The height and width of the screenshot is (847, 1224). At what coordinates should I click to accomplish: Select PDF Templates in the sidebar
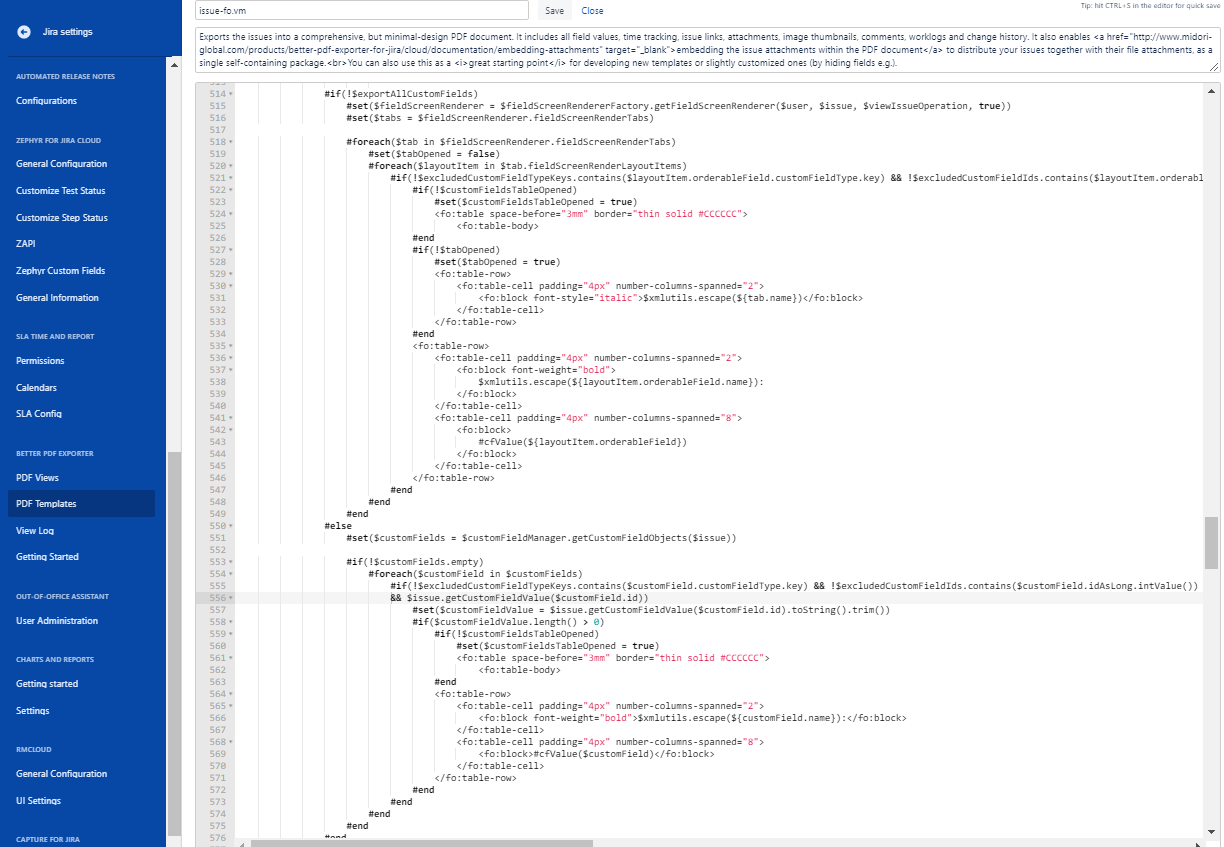coord(81,504)
